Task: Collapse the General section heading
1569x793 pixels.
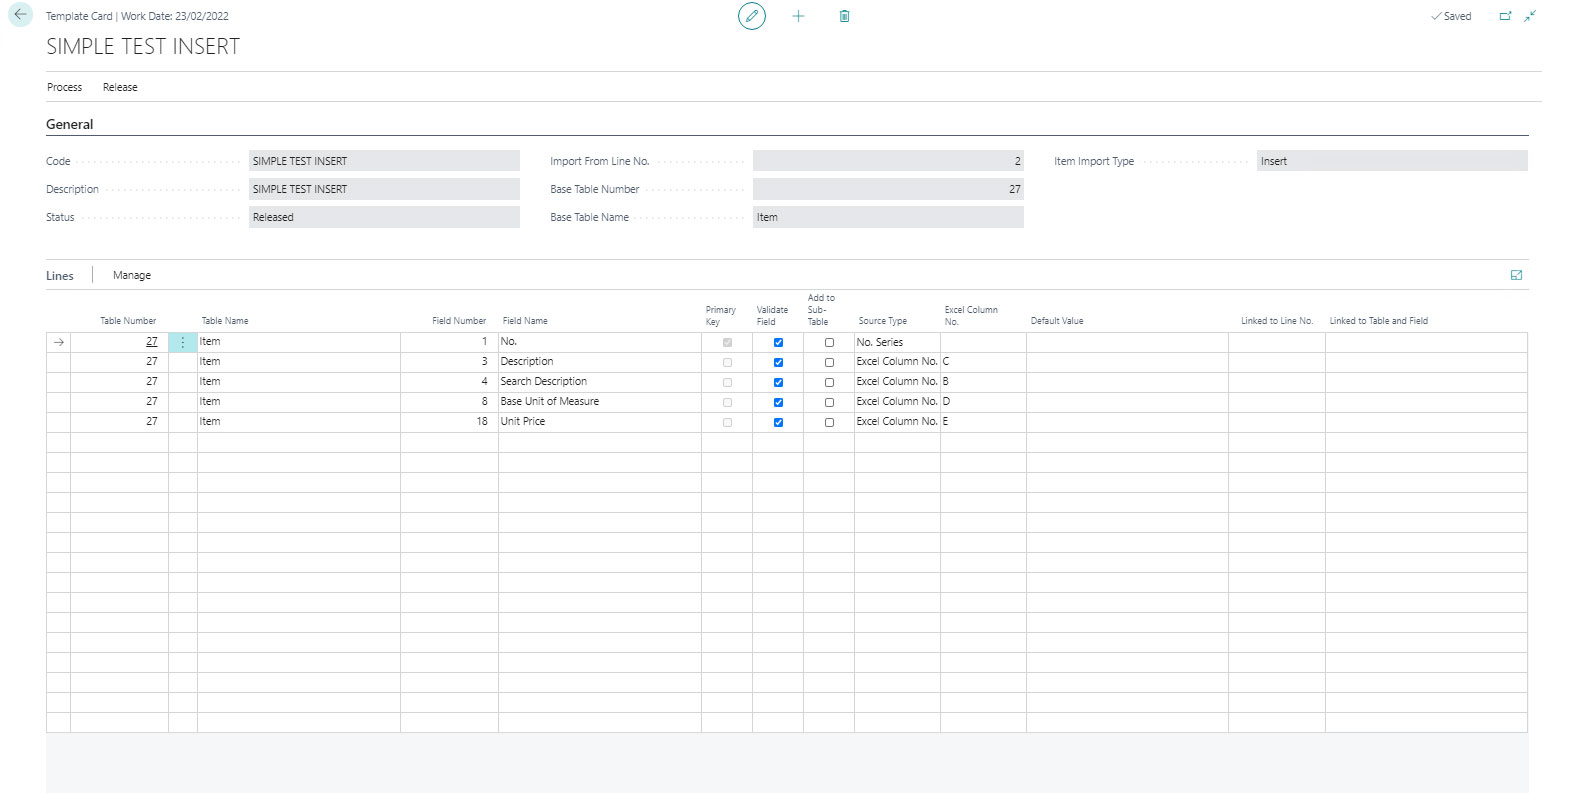Action: (x=69, y=124)
